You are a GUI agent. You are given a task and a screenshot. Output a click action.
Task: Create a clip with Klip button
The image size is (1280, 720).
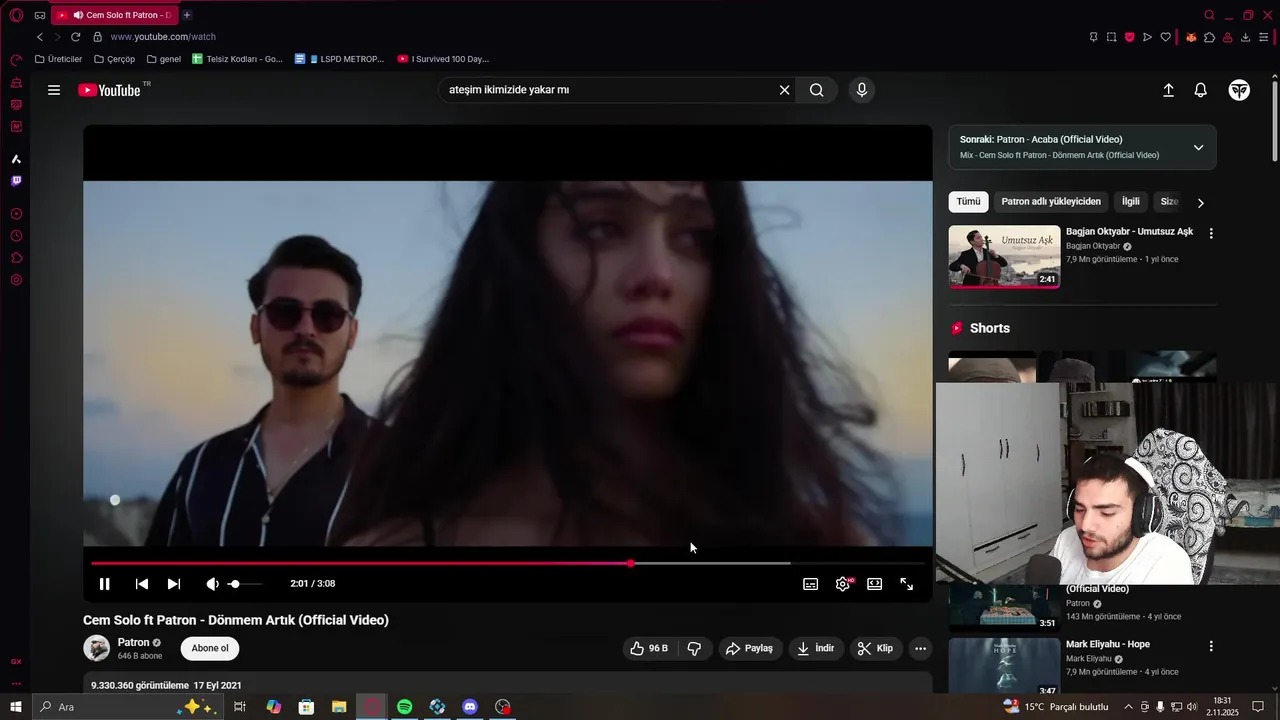875,648
